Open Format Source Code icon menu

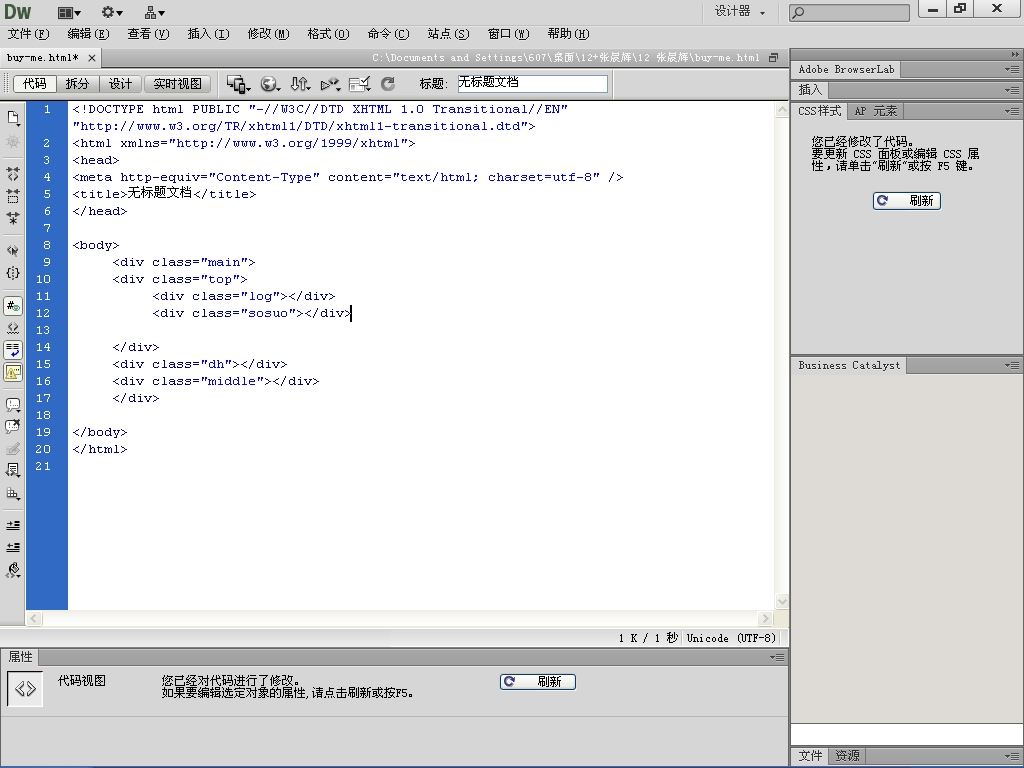[13, 570]
